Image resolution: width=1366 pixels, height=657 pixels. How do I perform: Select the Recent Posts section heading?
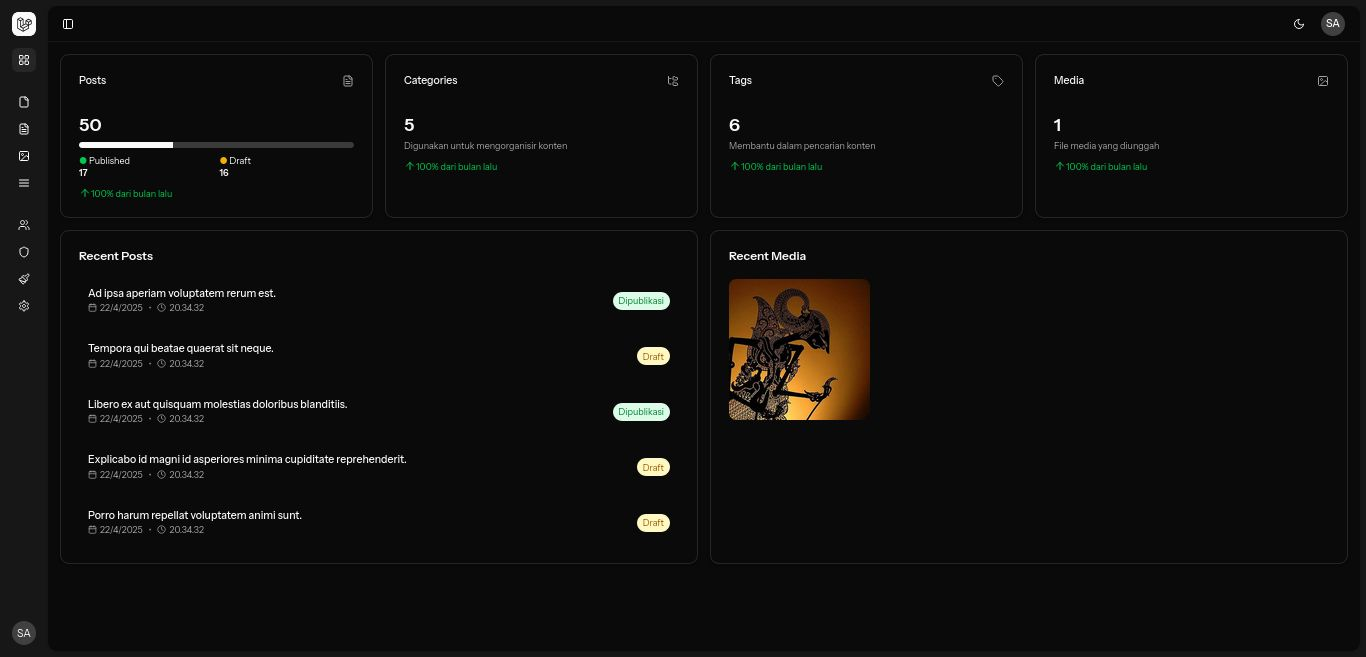coord(115,256)
